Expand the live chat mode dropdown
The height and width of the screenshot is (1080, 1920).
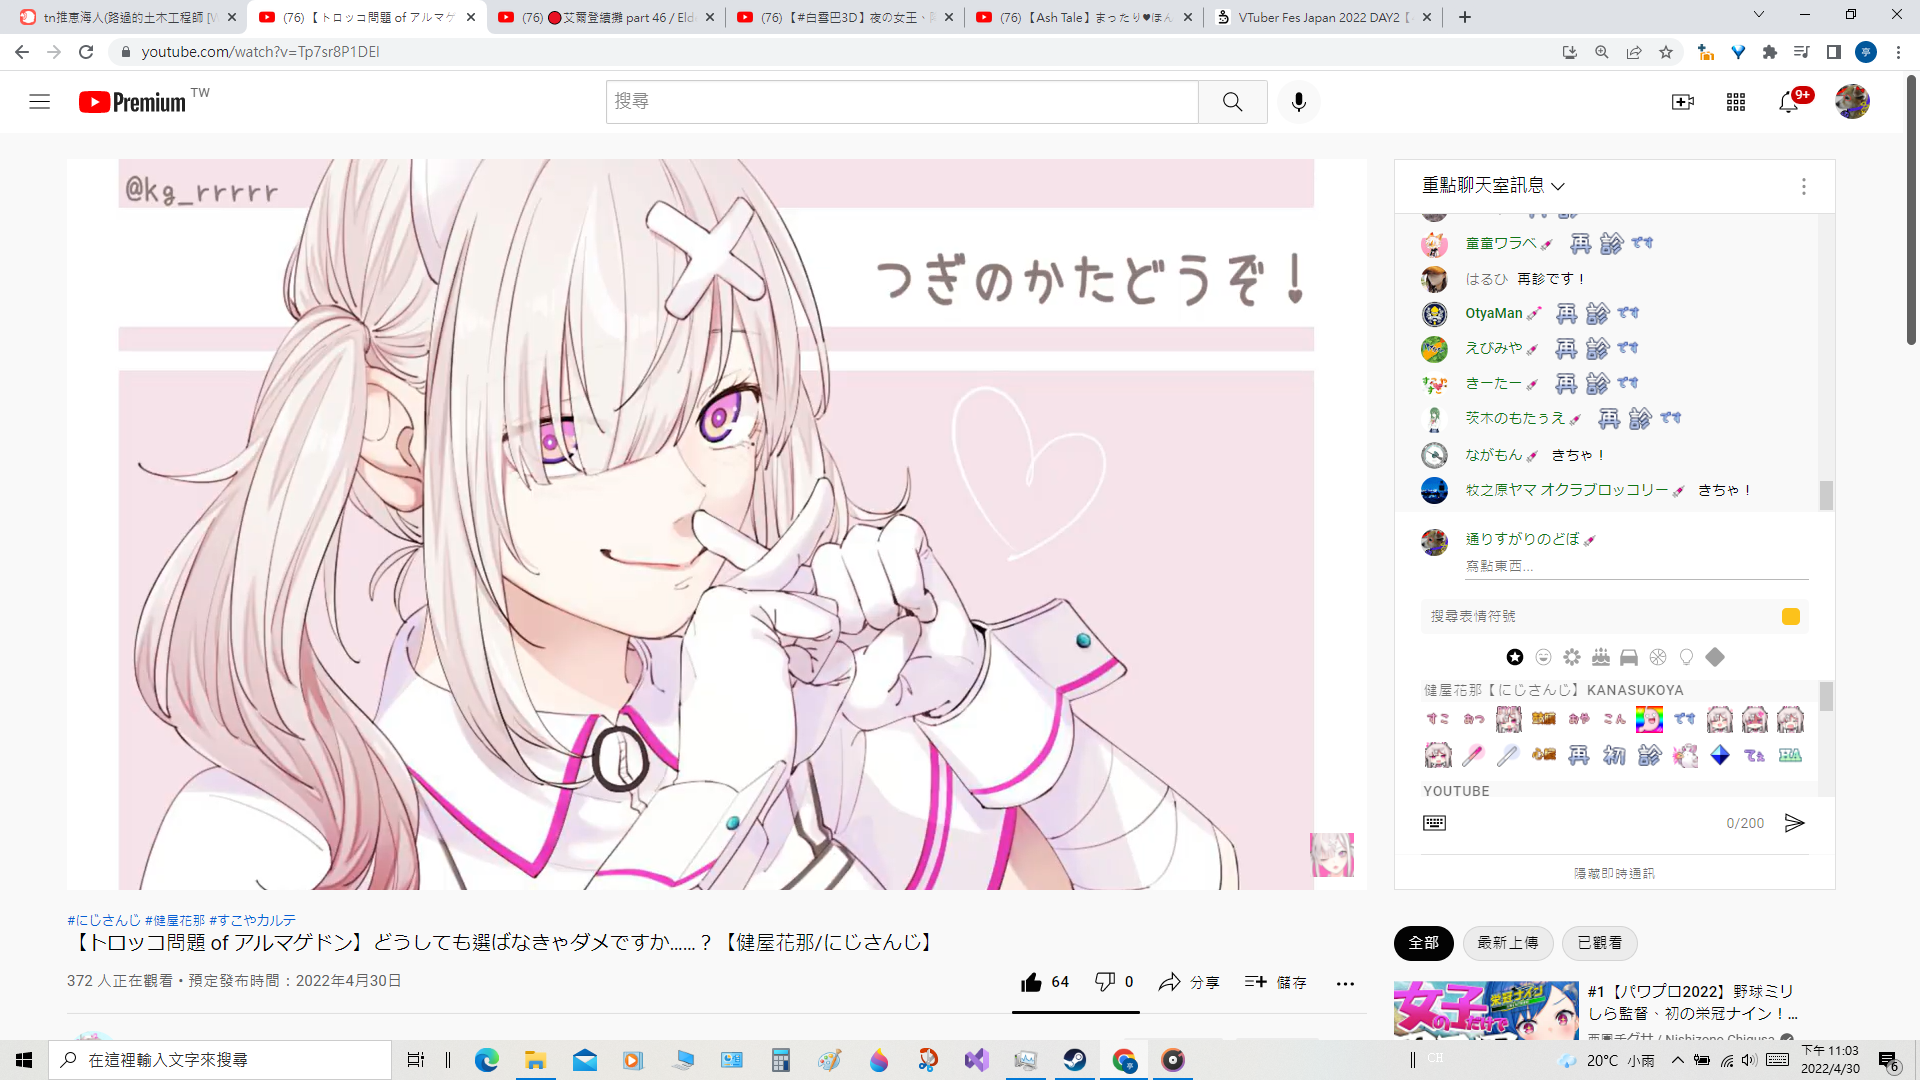[1493, 185]
